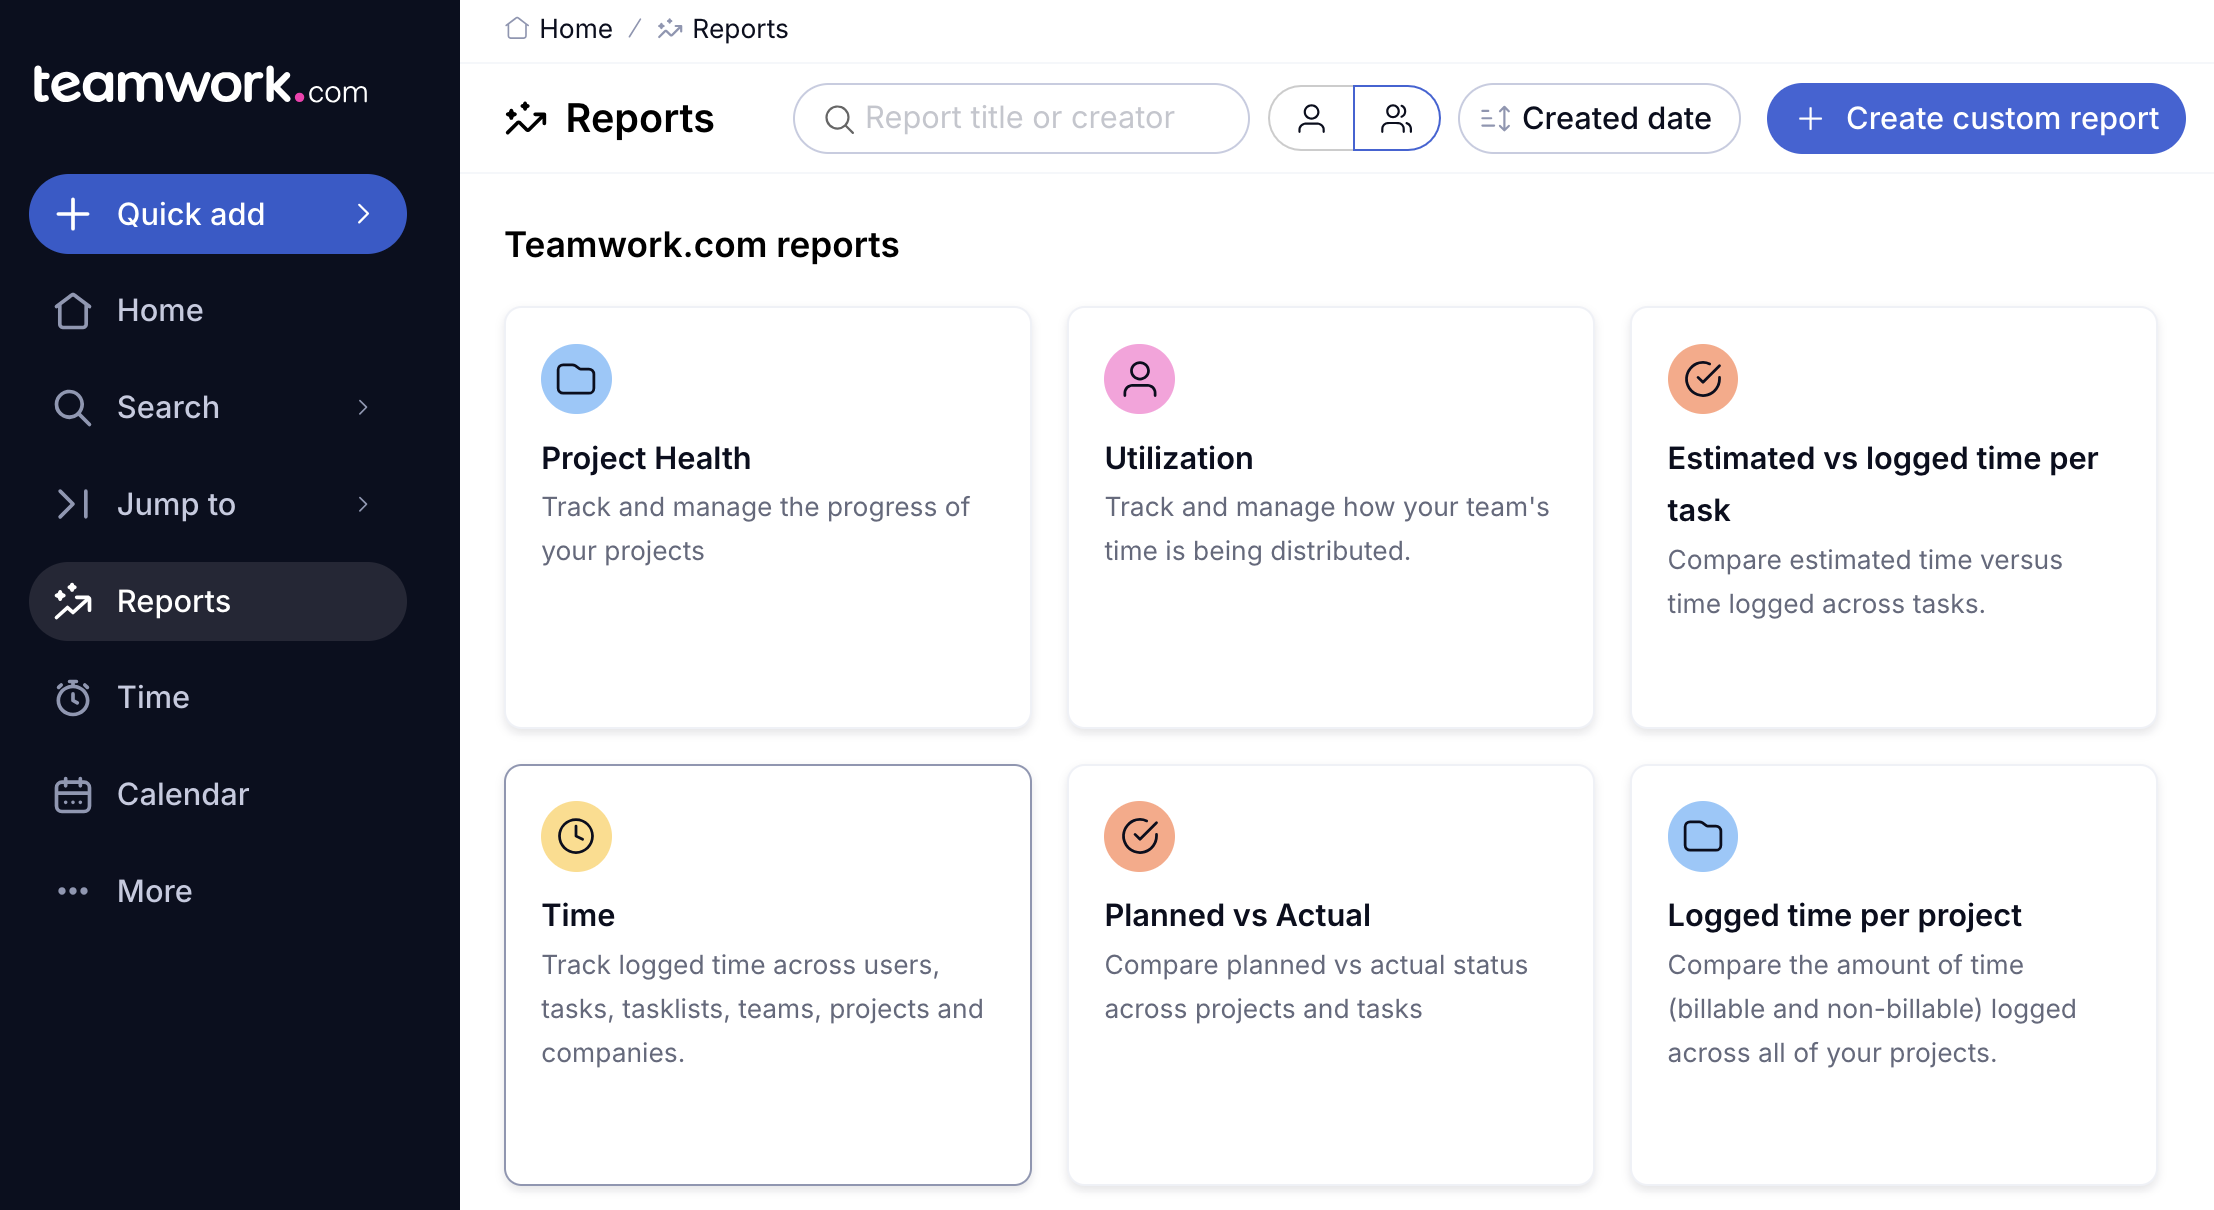Screen dimensions: 2214x1210
Task: Open Time in the sidebar
Action: point(152,697)
